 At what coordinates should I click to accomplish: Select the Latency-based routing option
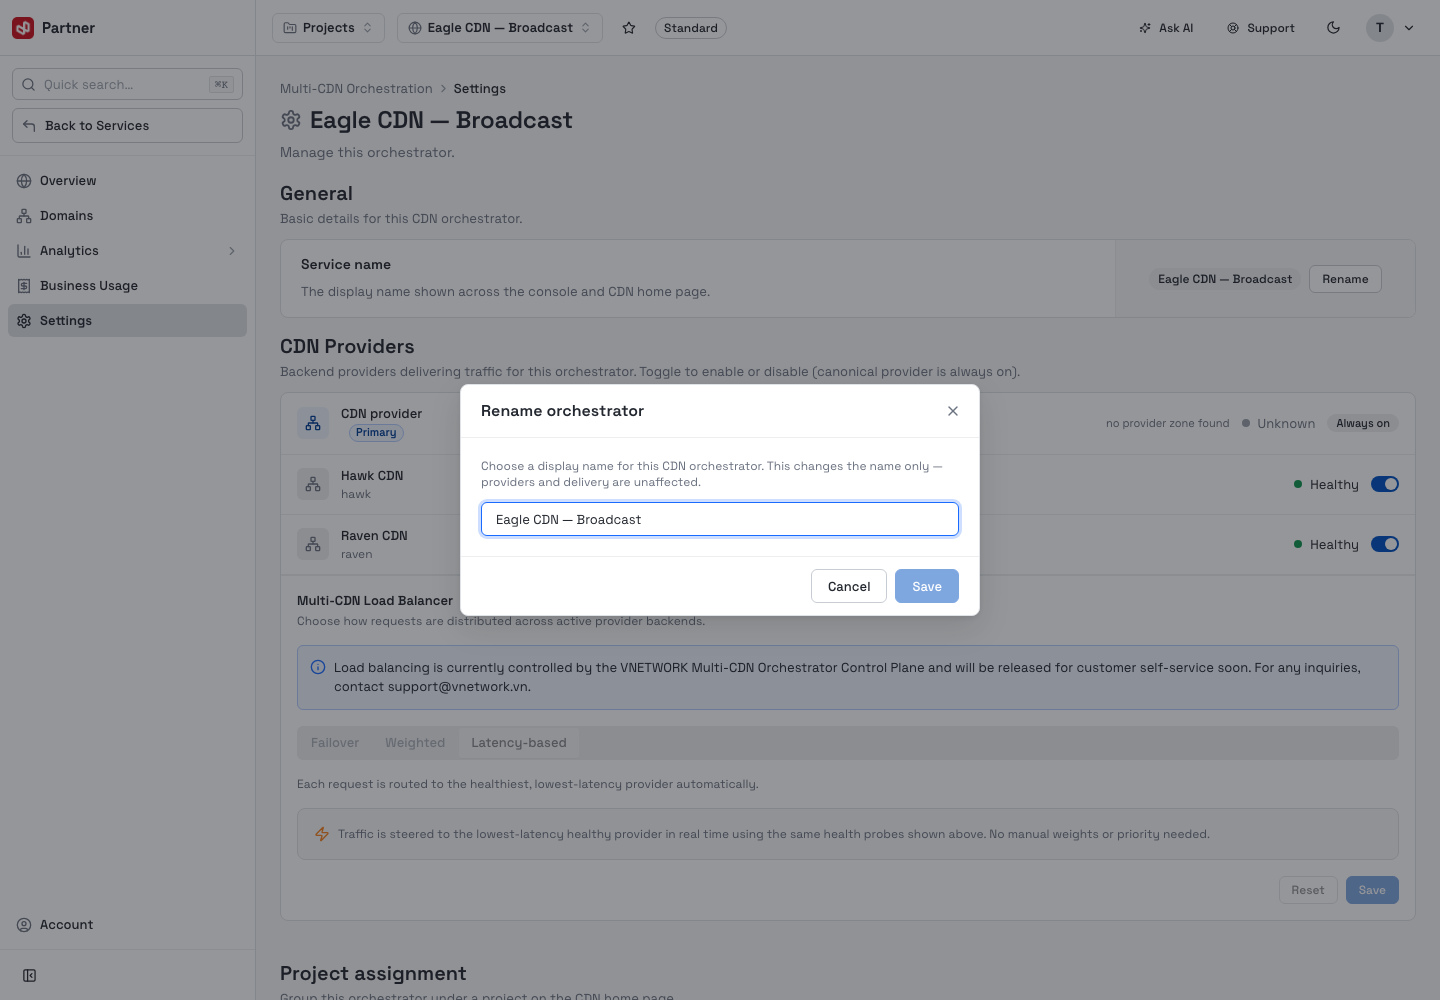coord(518,743)
